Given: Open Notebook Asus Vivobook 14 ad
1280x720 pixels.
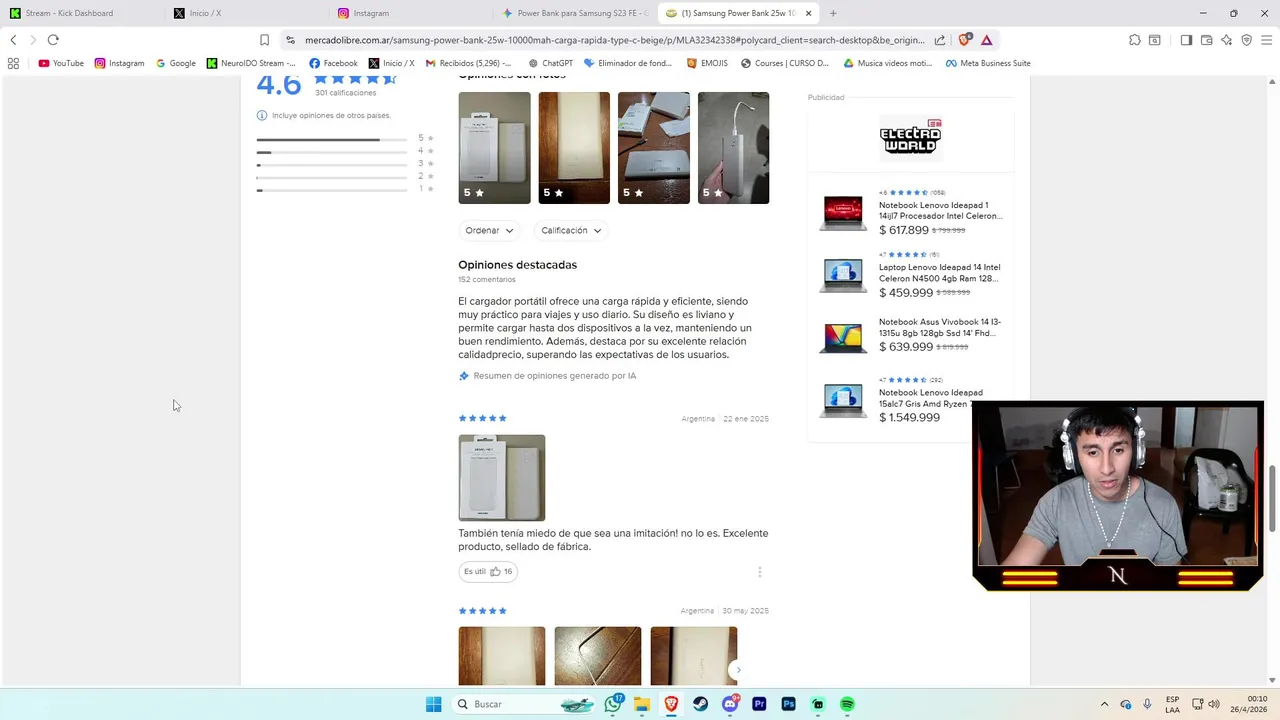Looking at the screenshot, I should click(x=911, y=336).
